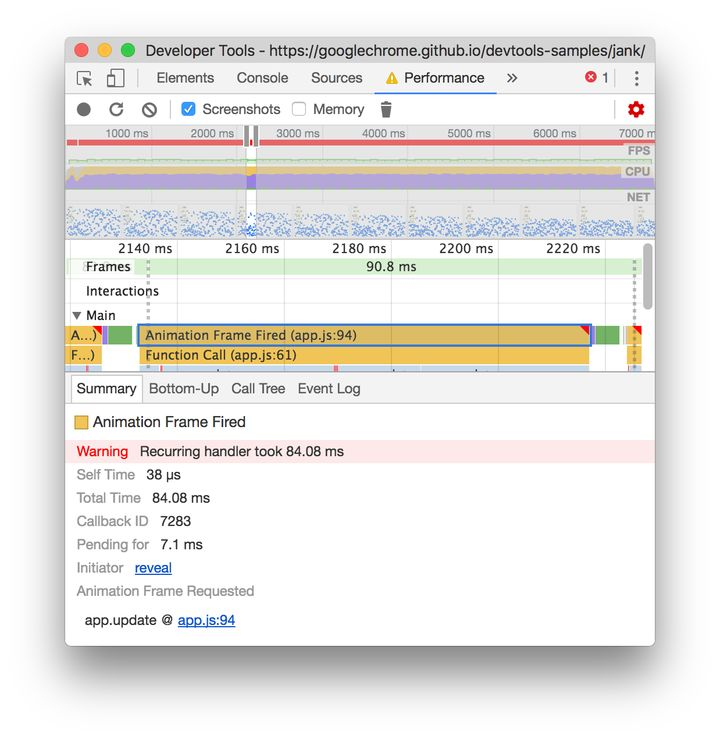The width and height of the screenshot is (720, 739).
Task: Open the DevTools three-dot menu
Action: pos(637,78)
